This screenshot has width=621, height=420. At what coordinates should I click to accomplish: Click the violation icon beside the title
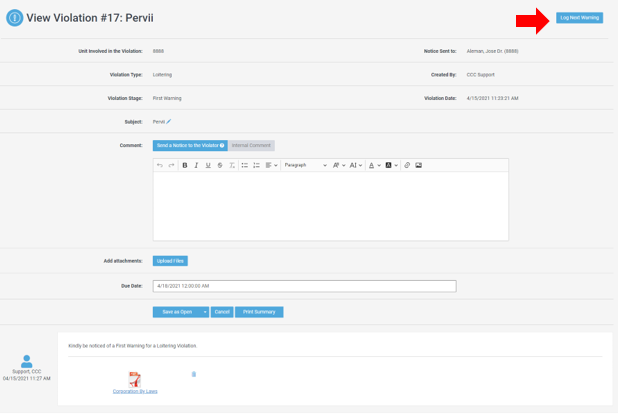coord(15,18)
